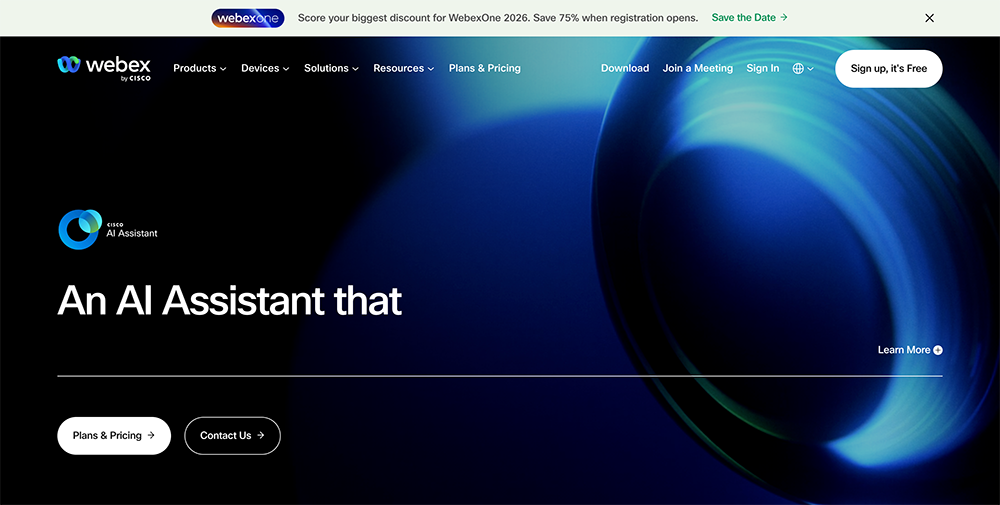Expand the Resources menu

[x=404, y=68]
